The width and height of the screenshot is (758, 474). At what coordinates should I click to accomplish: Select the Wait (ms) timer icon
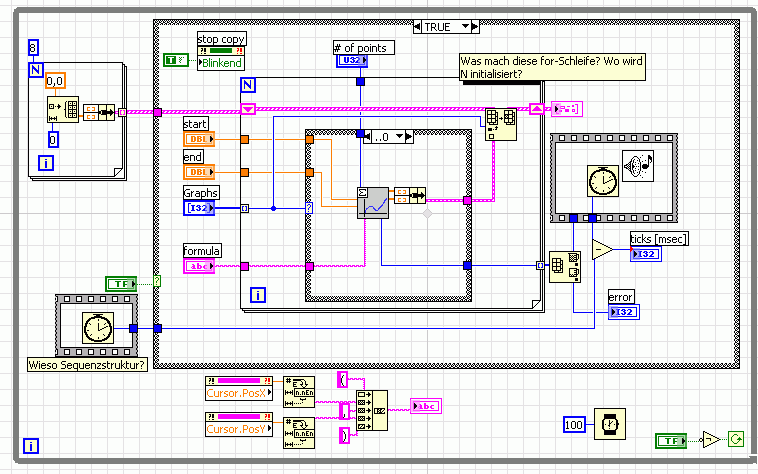coord(609,423)
